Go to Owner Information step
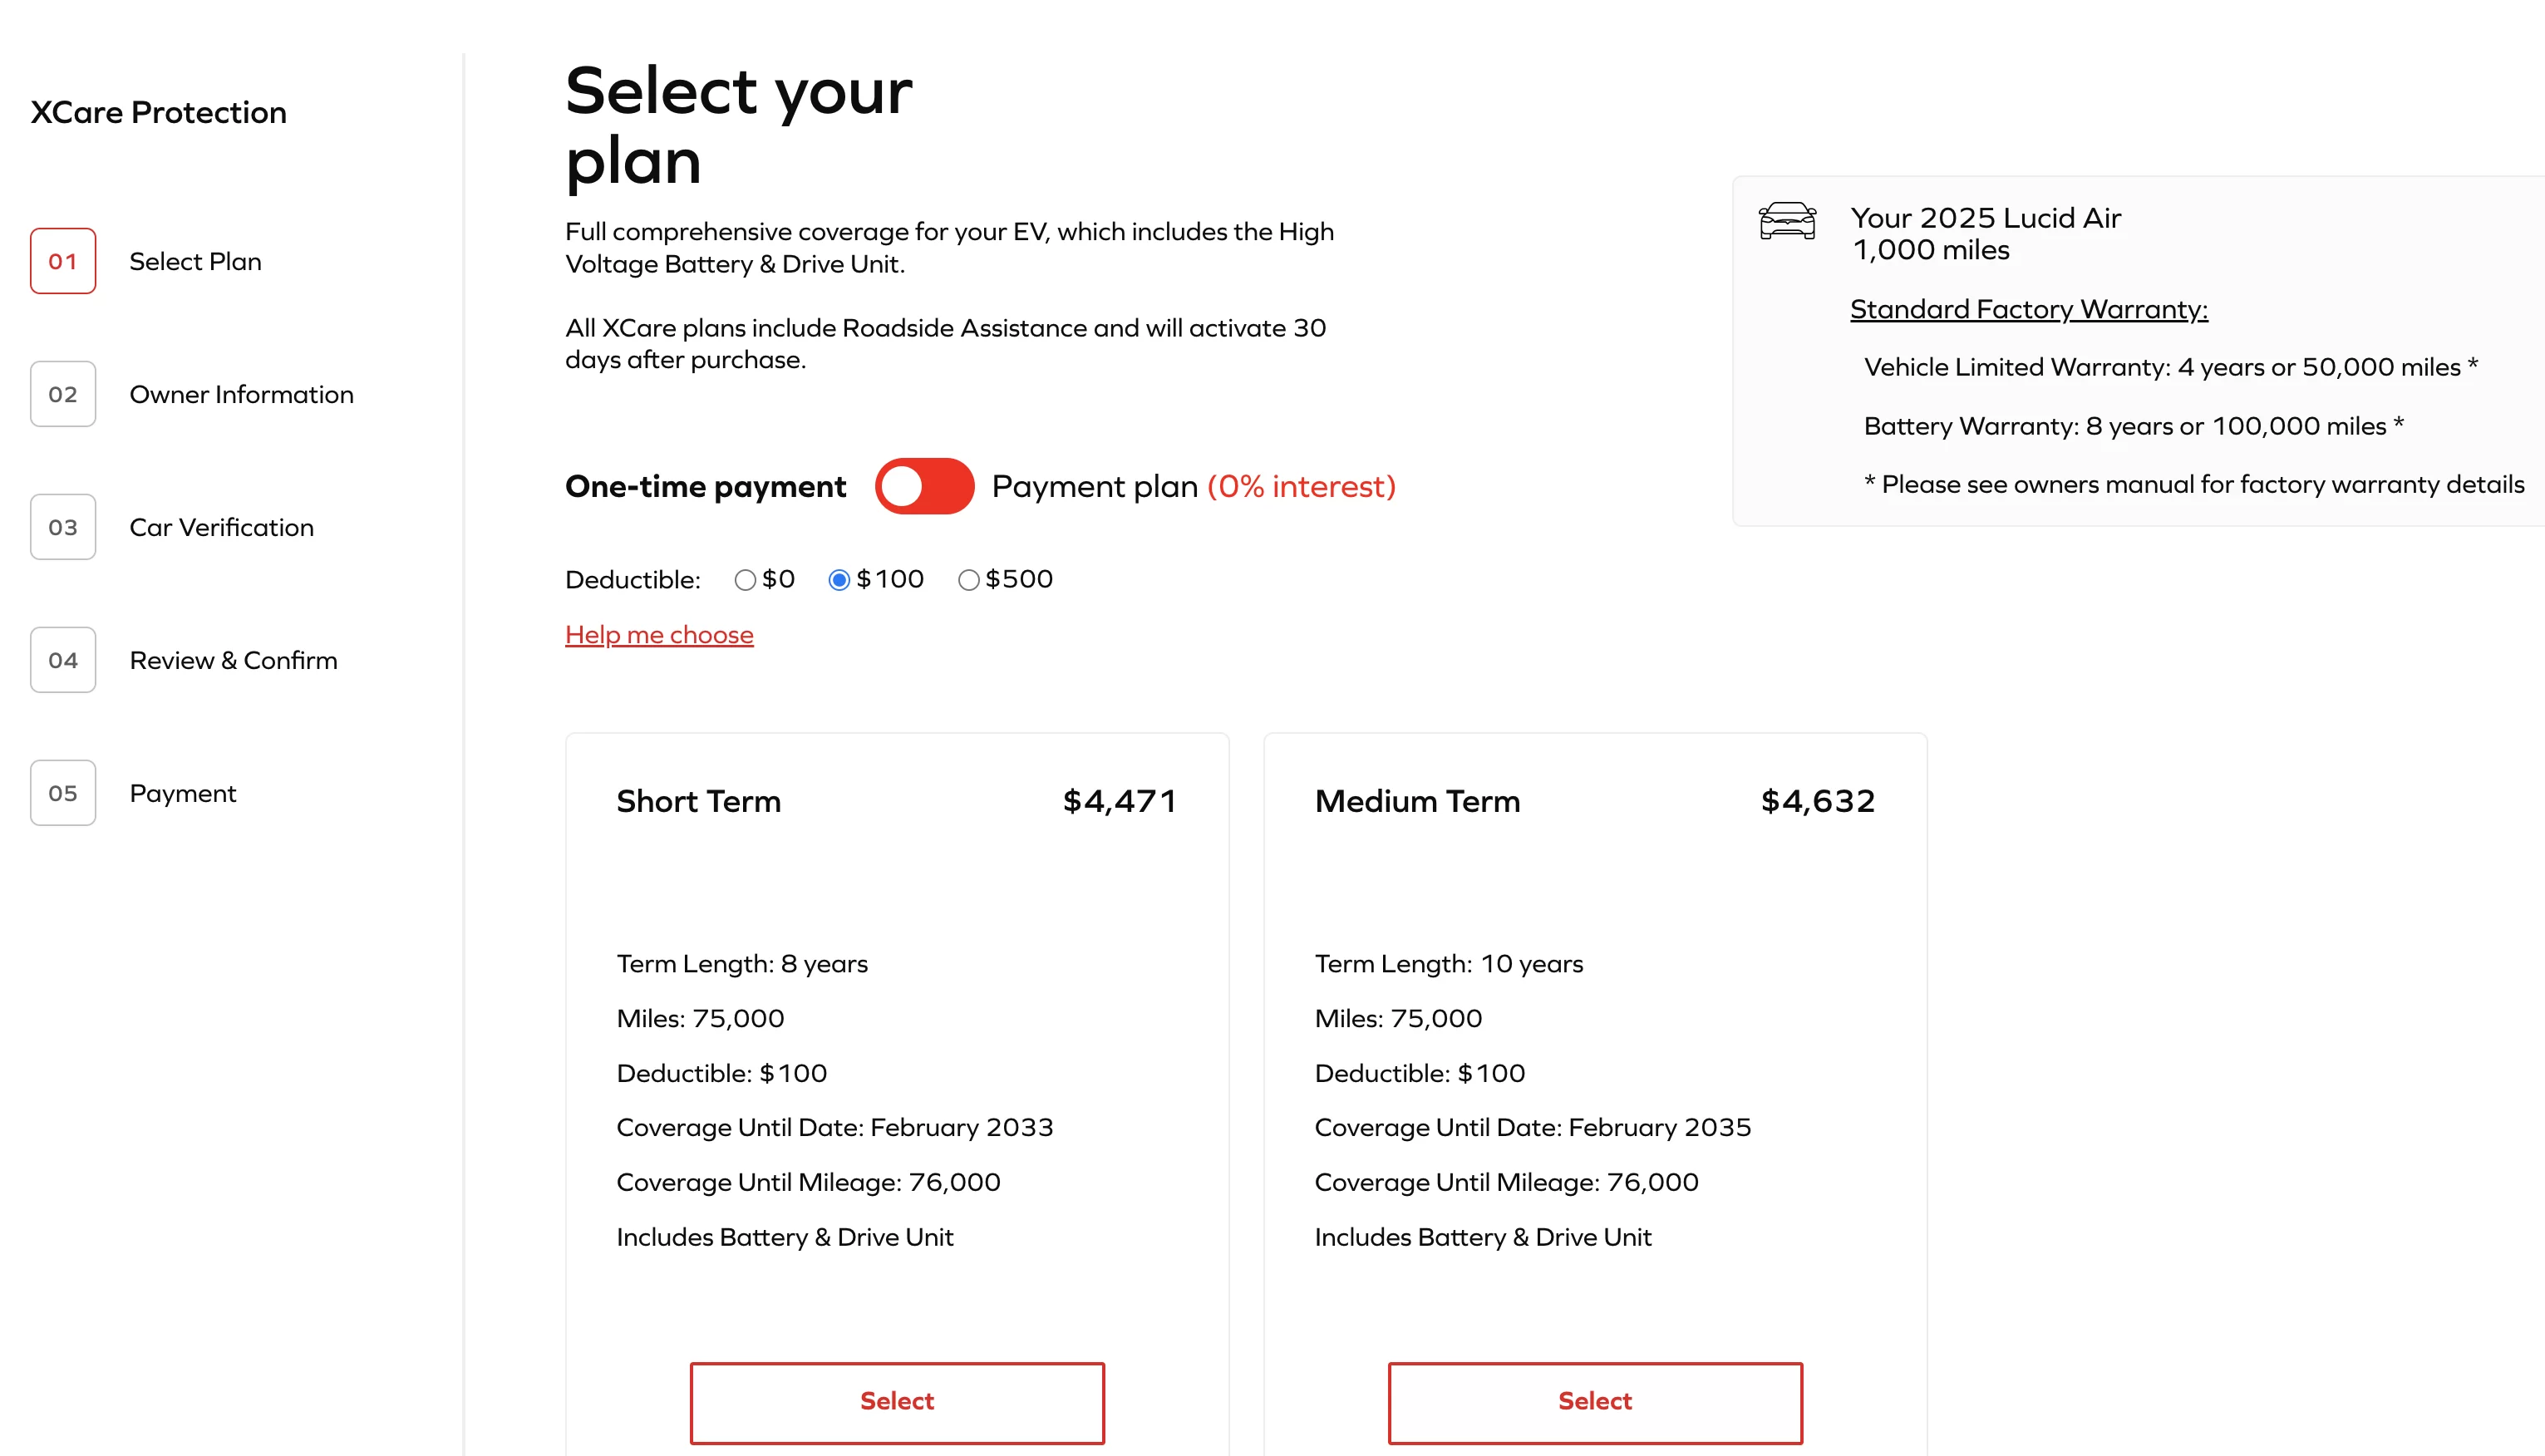Viewport: 2545px width, 1456px height. (241, 394)
